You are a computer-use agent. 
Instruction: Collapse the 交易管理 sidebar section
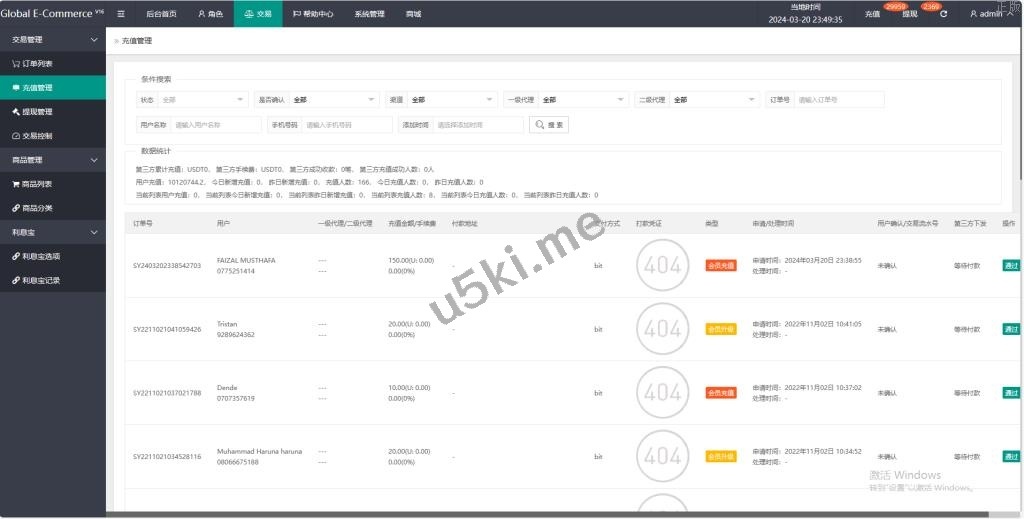point(94,40)
